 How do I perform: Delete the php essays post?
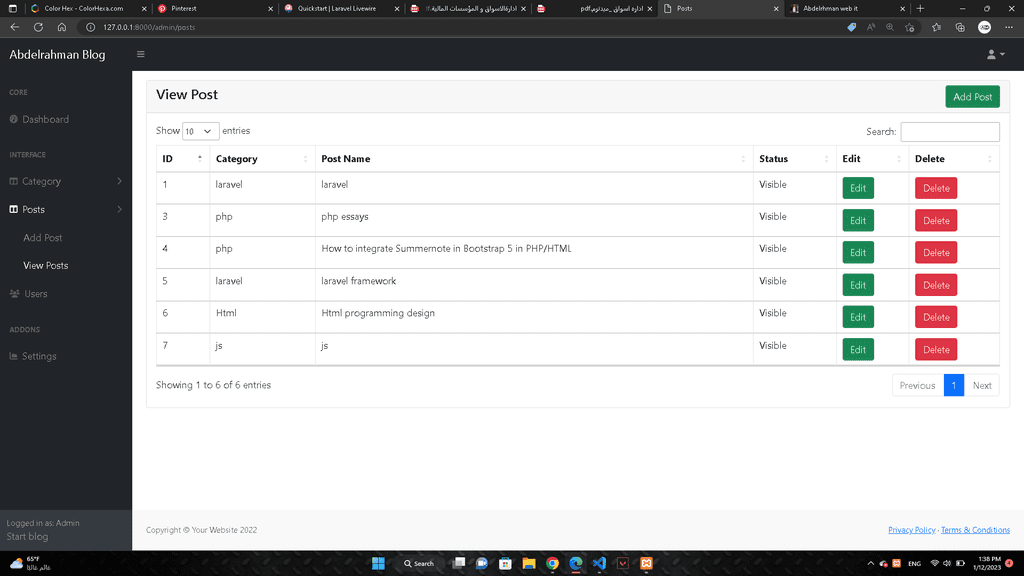point(936,221)
